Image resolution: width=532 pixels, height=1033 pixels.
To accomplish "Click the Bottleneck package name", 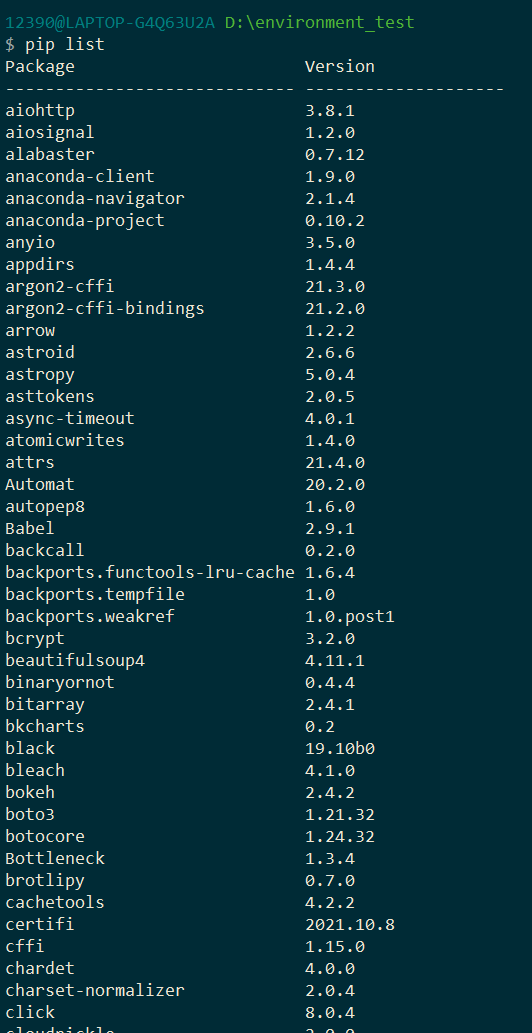I will (x=55, y=858).
